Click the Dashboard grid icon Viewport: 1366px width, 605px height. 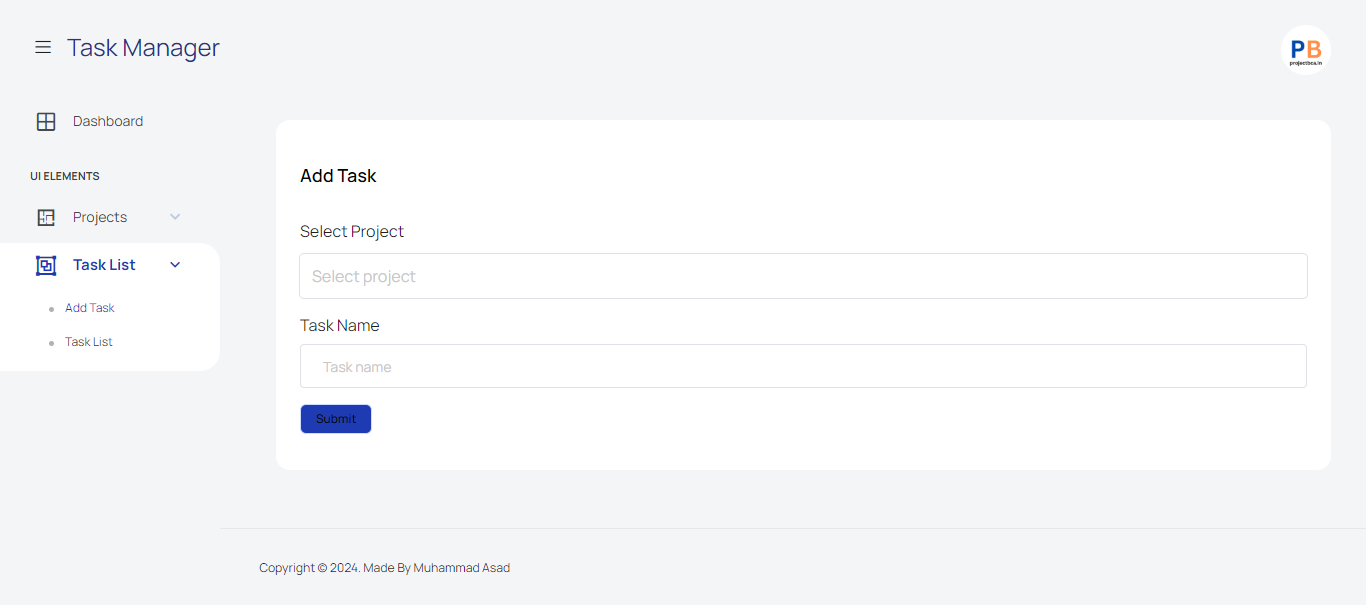click(x=46, y=122)
